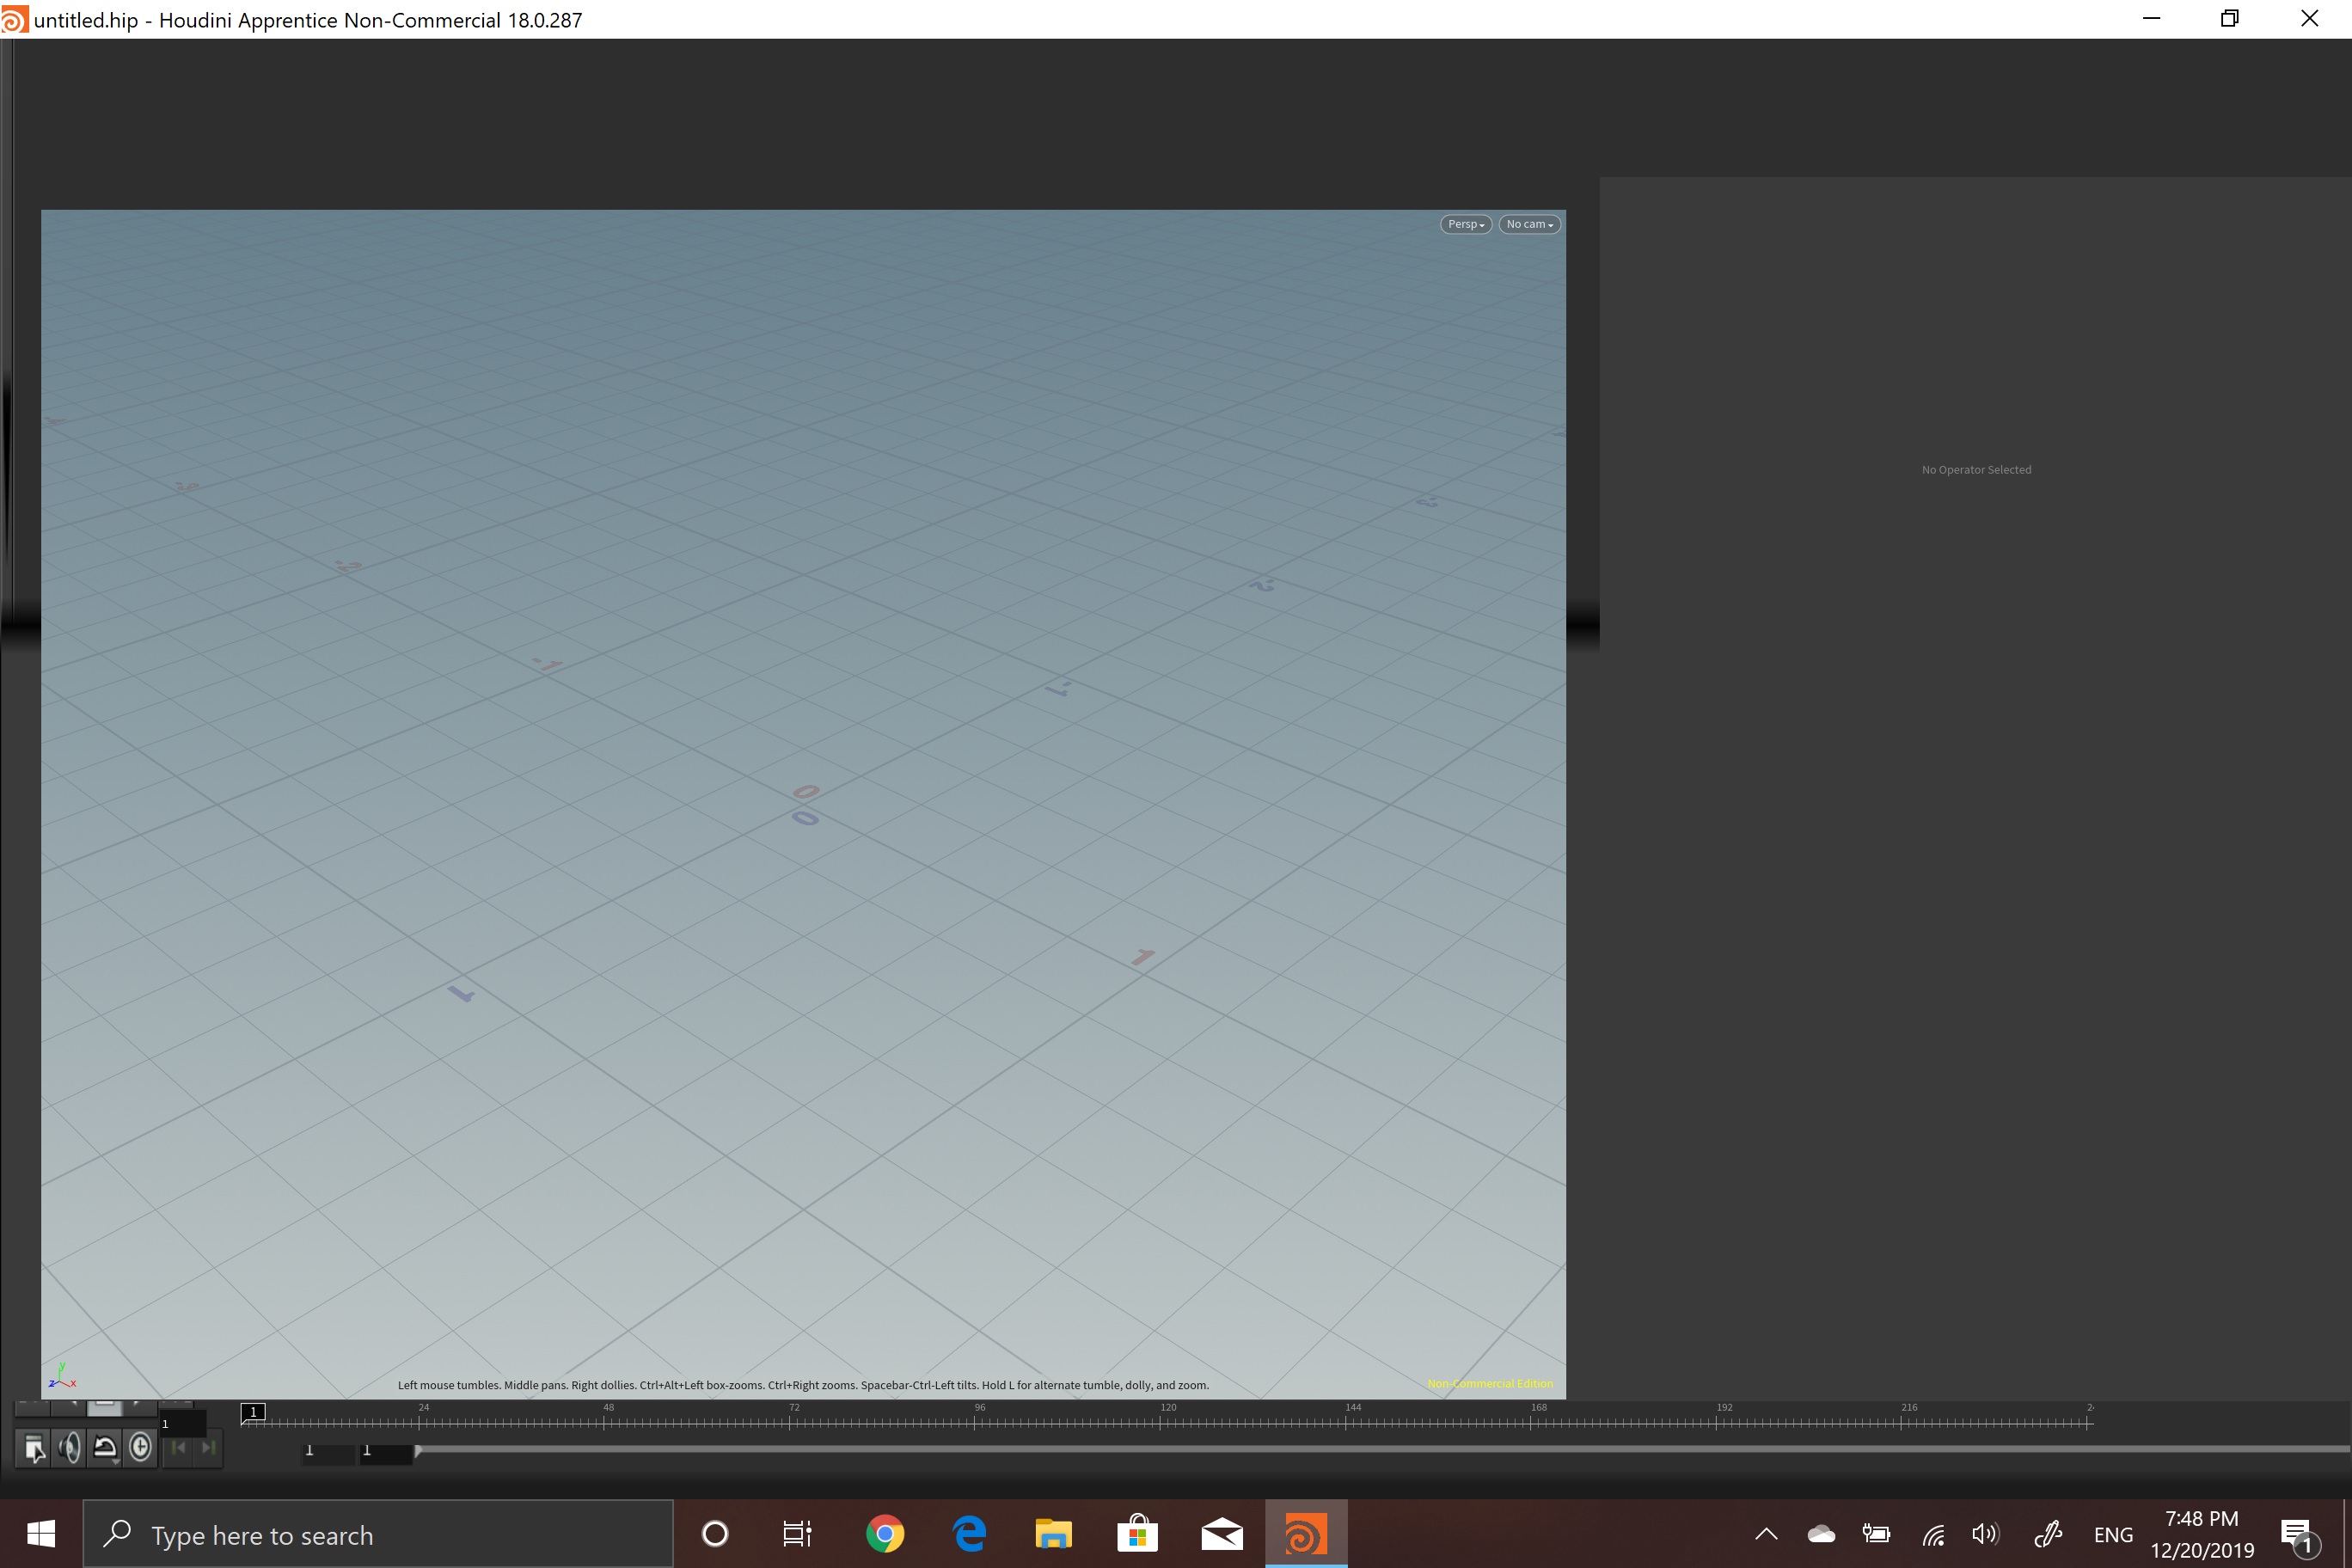Viewport: 2352px width, 1568px height.
Task: Click the Houdini logo in title bar
Action: (x=14, y=19)
